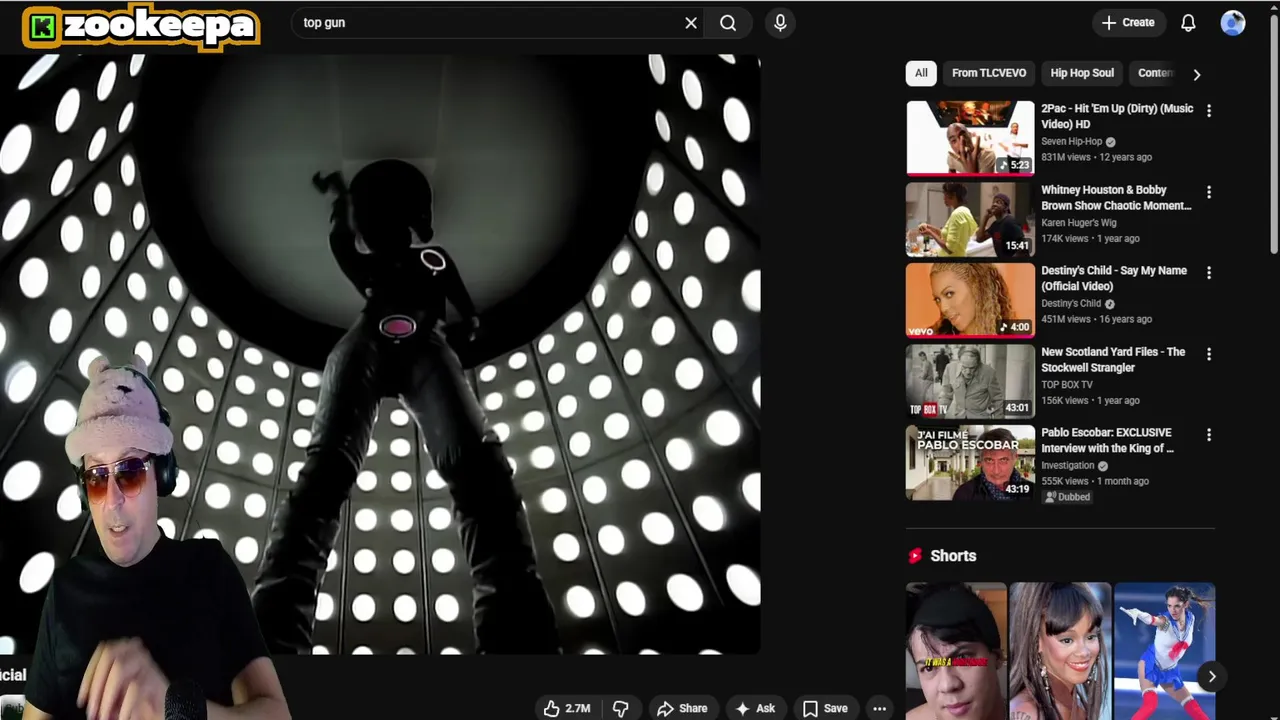Open Seven Hip-Hop channel name
The width and height of the screenshot is (1280, 720).
click(1071, 142)
